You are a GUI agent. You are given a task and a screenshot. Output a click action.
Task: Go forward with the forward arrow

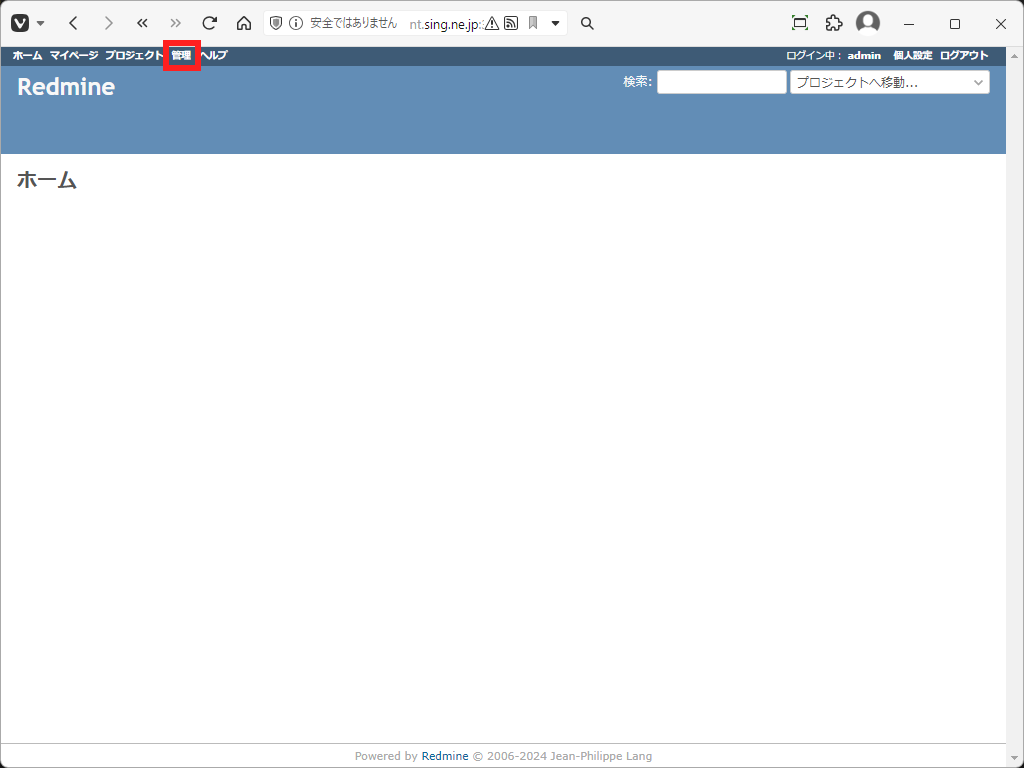108,24
